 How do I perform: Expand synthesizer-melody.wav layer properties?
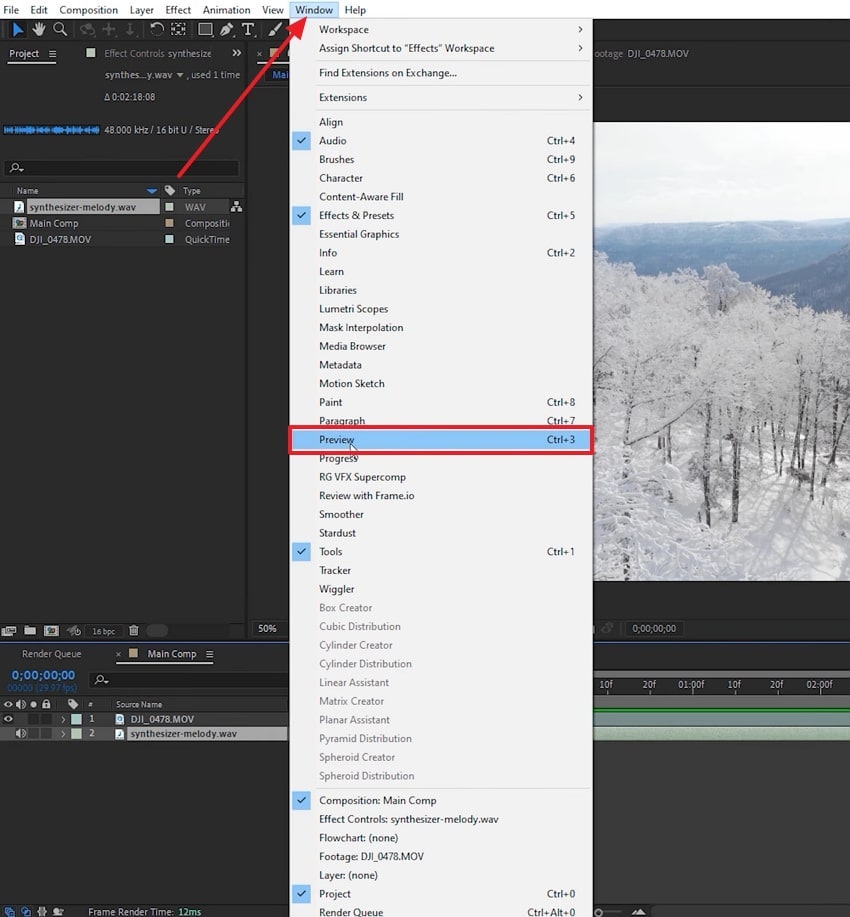coord(63,733)
